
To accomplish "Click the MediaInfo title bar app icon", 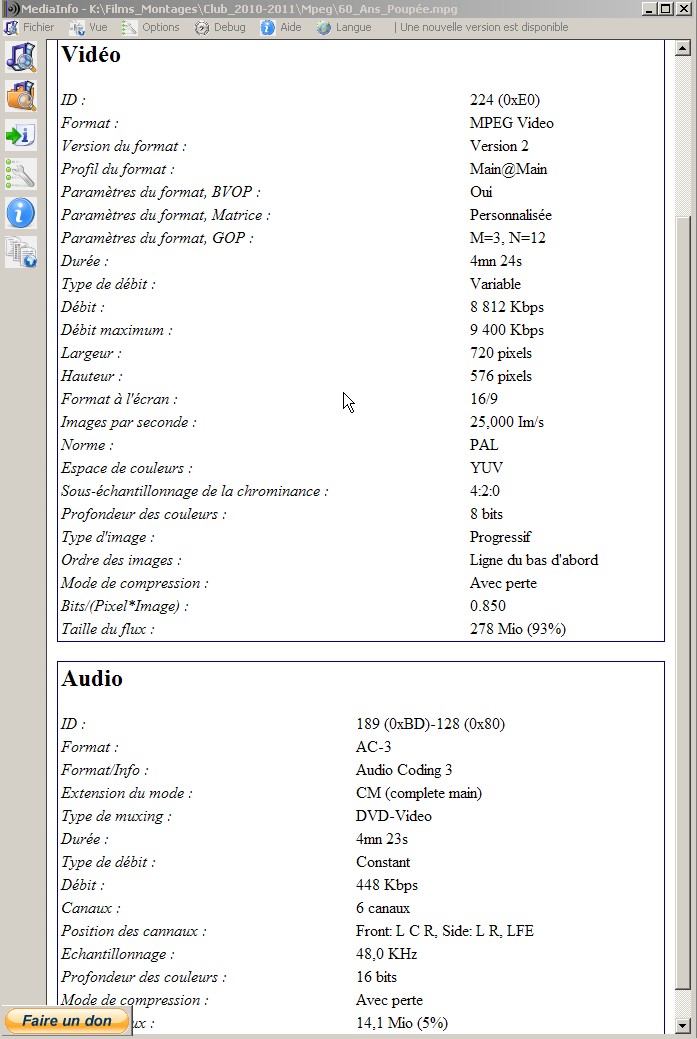I will pos(11,9).
